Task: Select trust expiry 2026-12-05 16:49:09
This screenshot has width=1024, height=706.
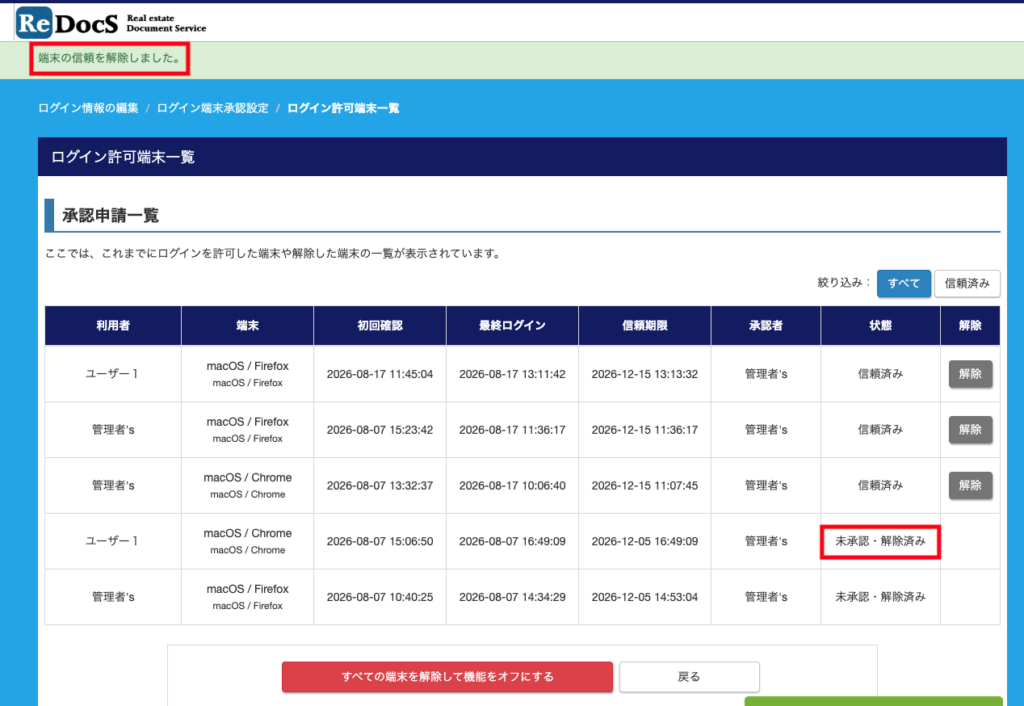Action: (645, 541)
